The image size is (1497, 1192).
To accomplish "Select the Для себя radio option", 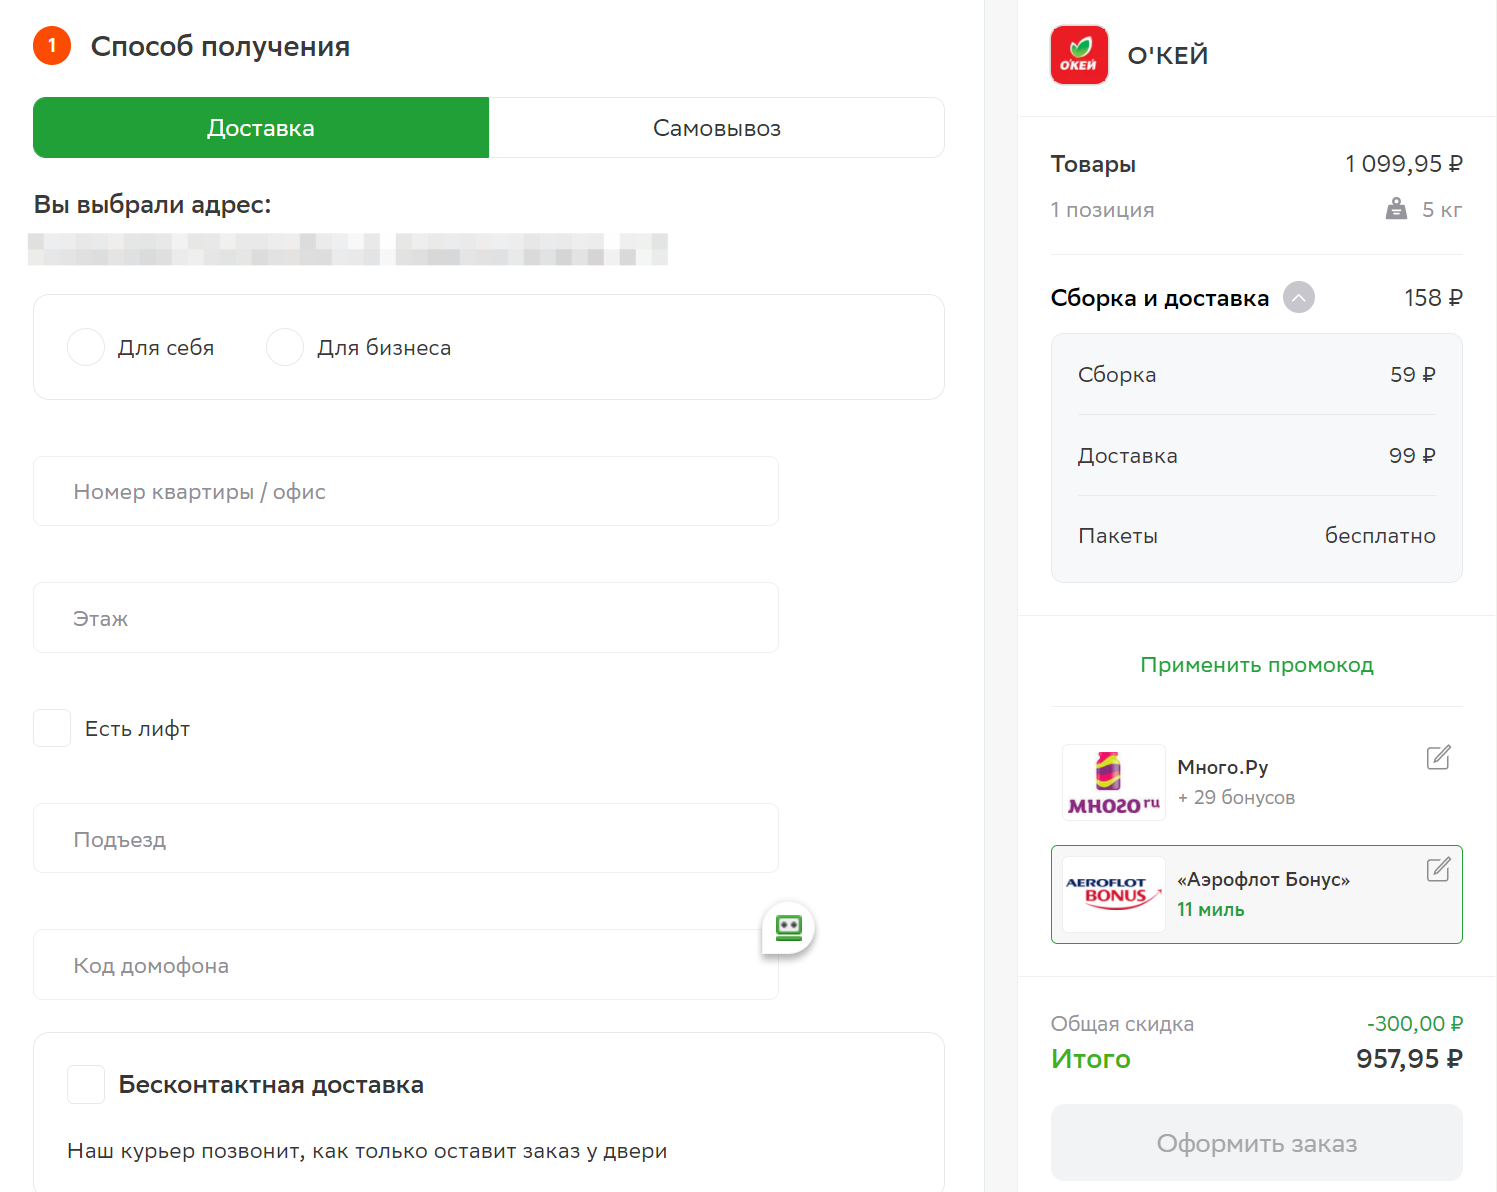I will 86,347.
